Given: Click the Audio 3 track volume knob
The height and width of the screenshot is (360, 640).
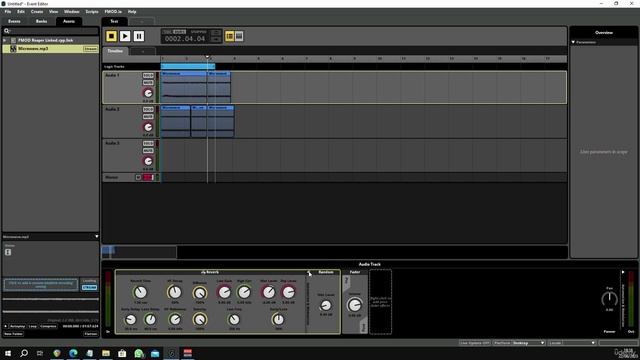Looking at the screenshot, I should pyautogui.click(x=148, y=161).
